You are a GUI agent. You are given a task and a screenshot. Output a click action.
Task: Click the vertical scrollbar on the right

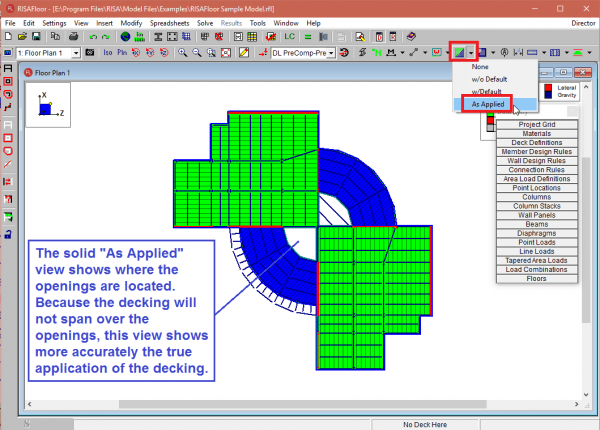tap(585, 250)
